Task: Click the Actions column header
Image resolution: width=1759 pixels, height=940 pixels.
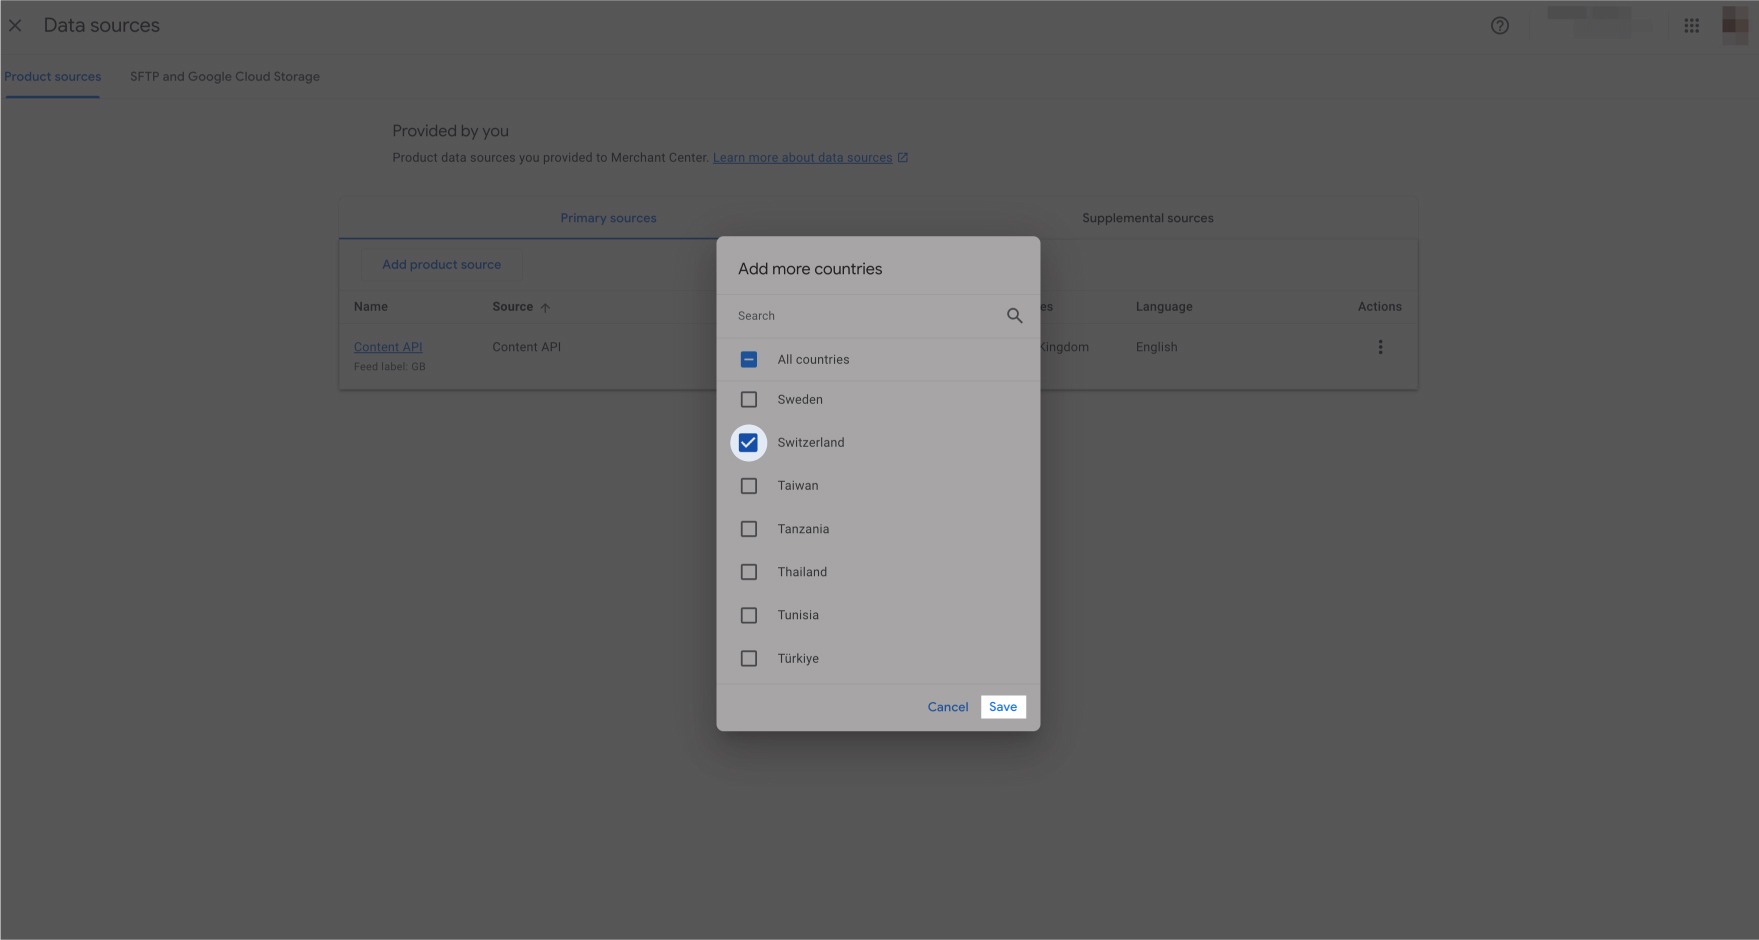Action: coord(1380,307)
